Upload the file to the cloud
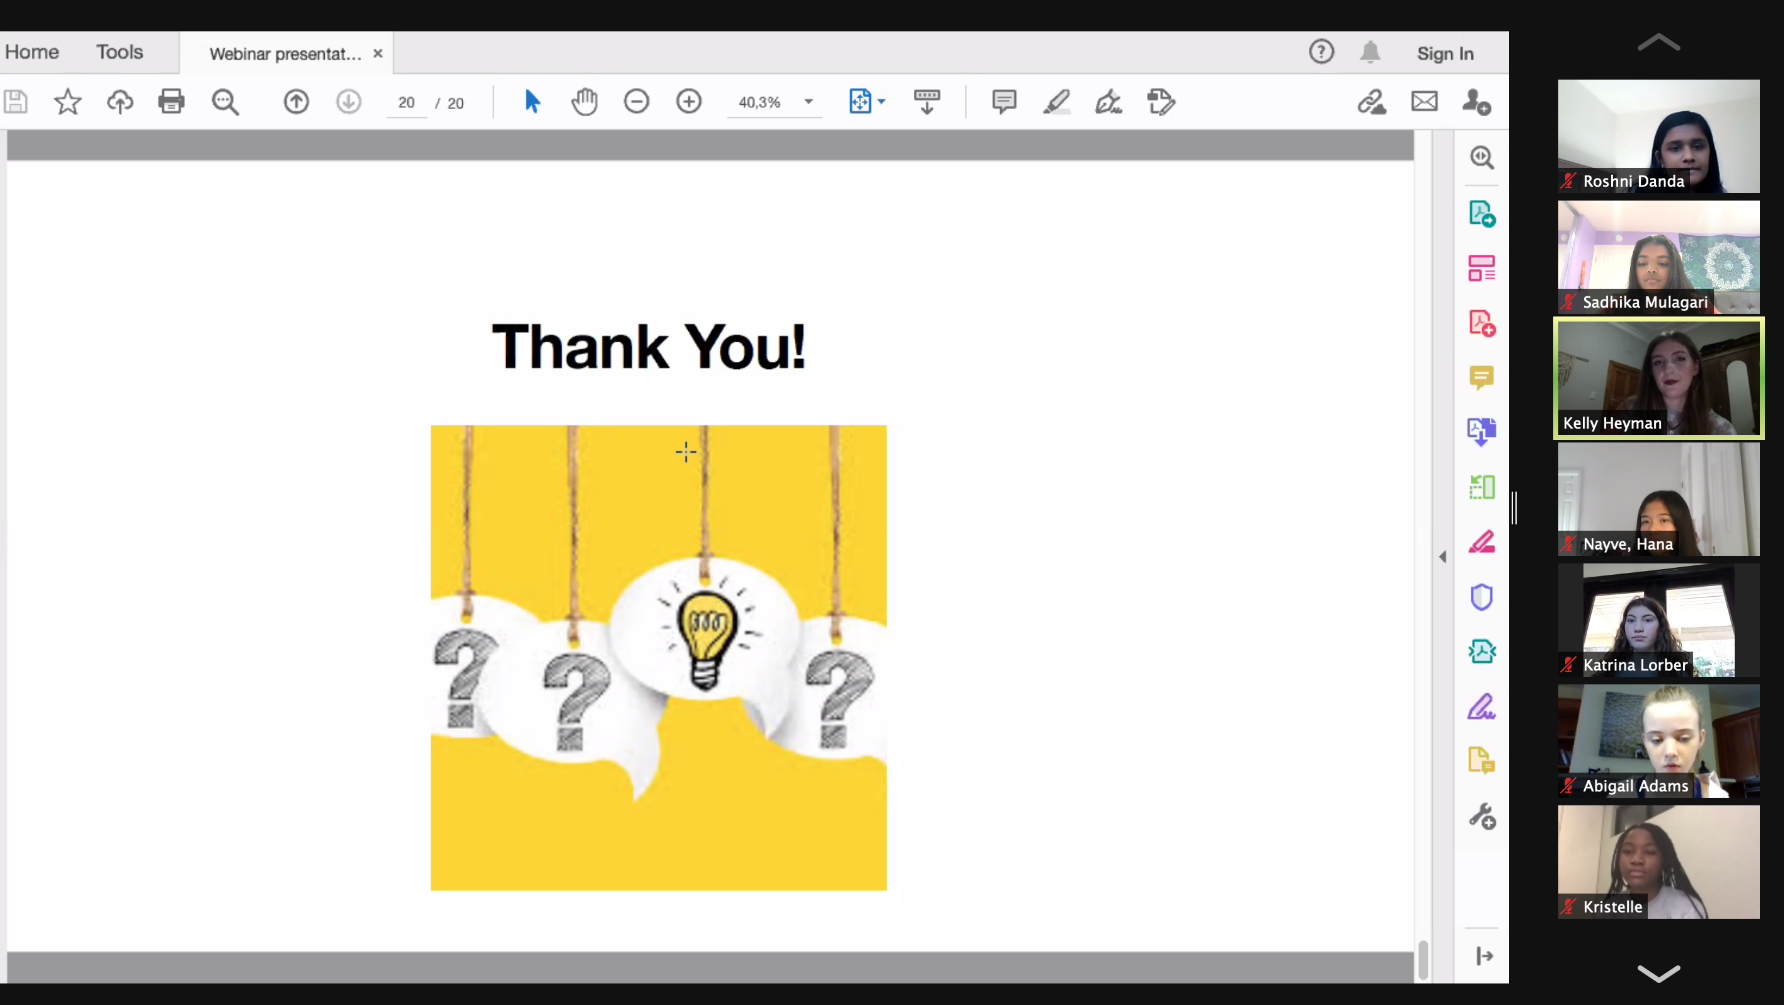 point(120,102)
